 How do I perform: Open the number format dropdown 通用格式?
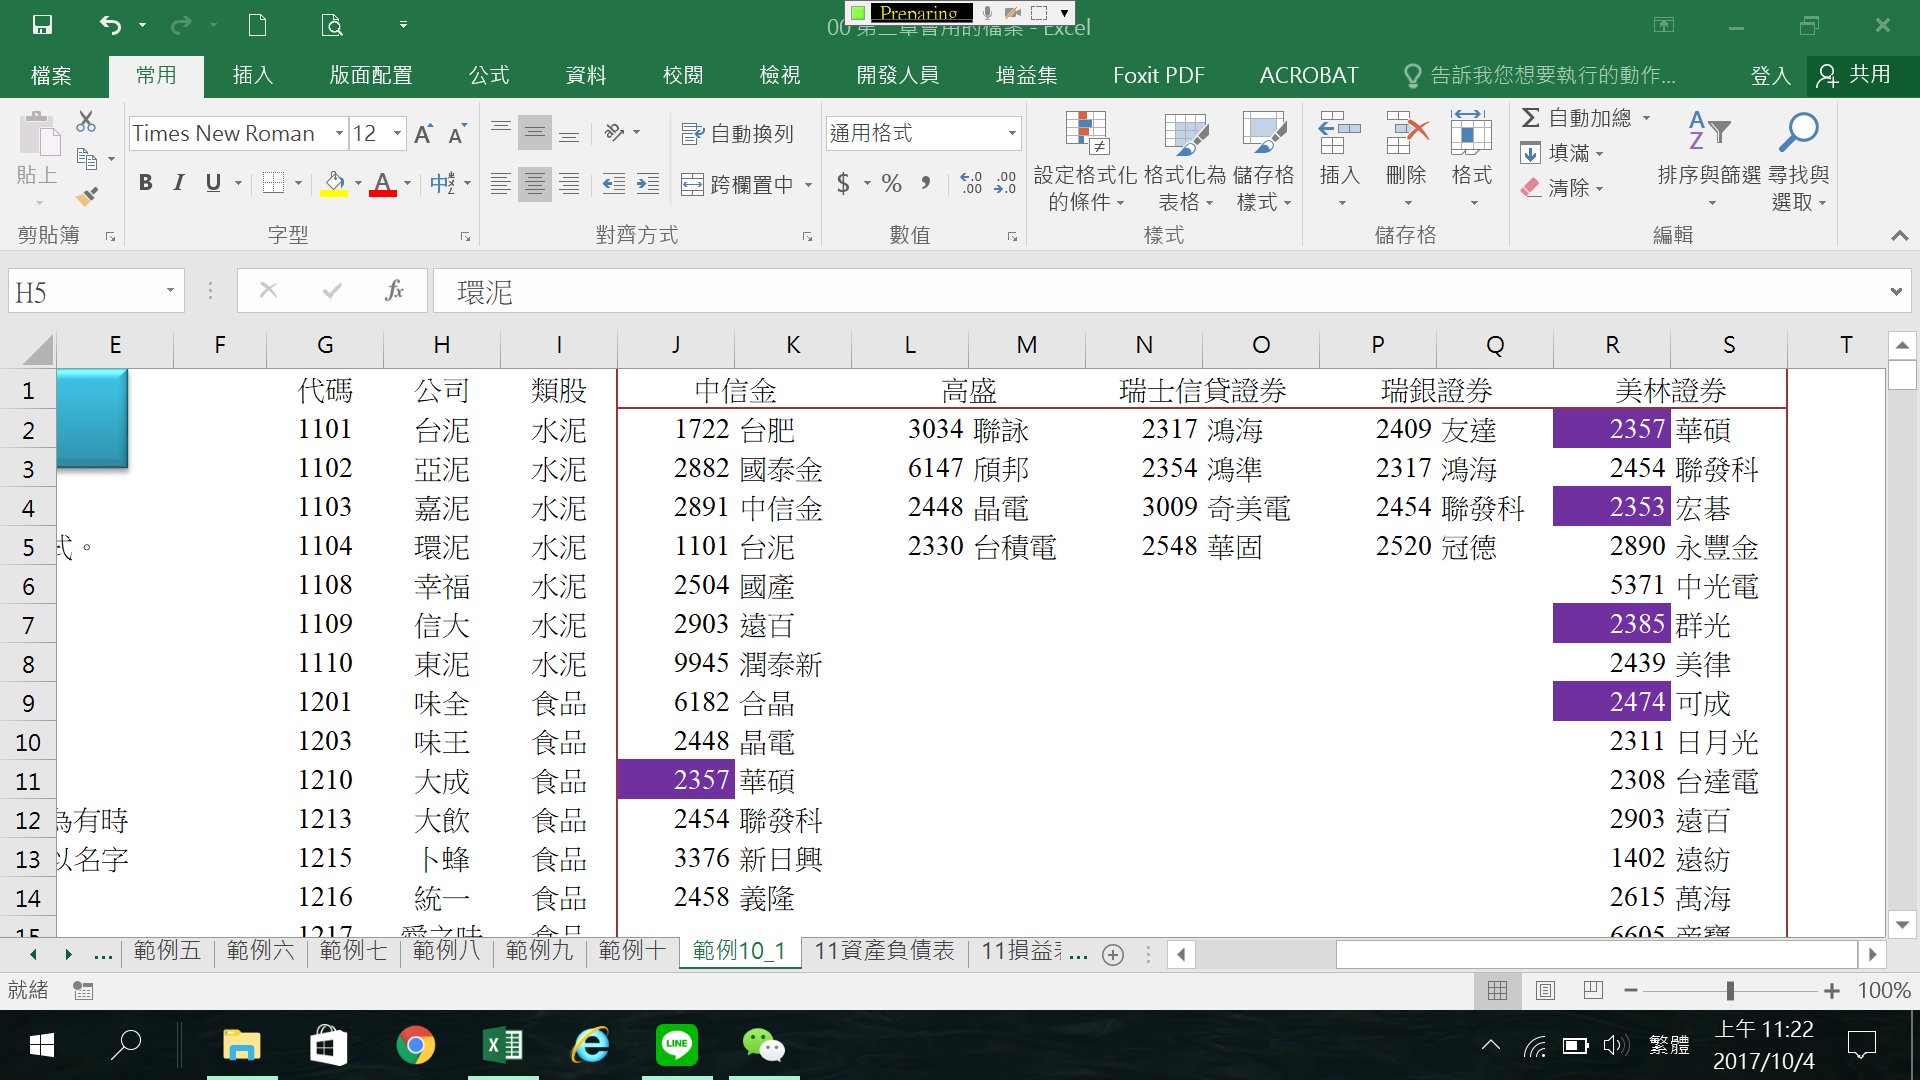pos(1011,134)
